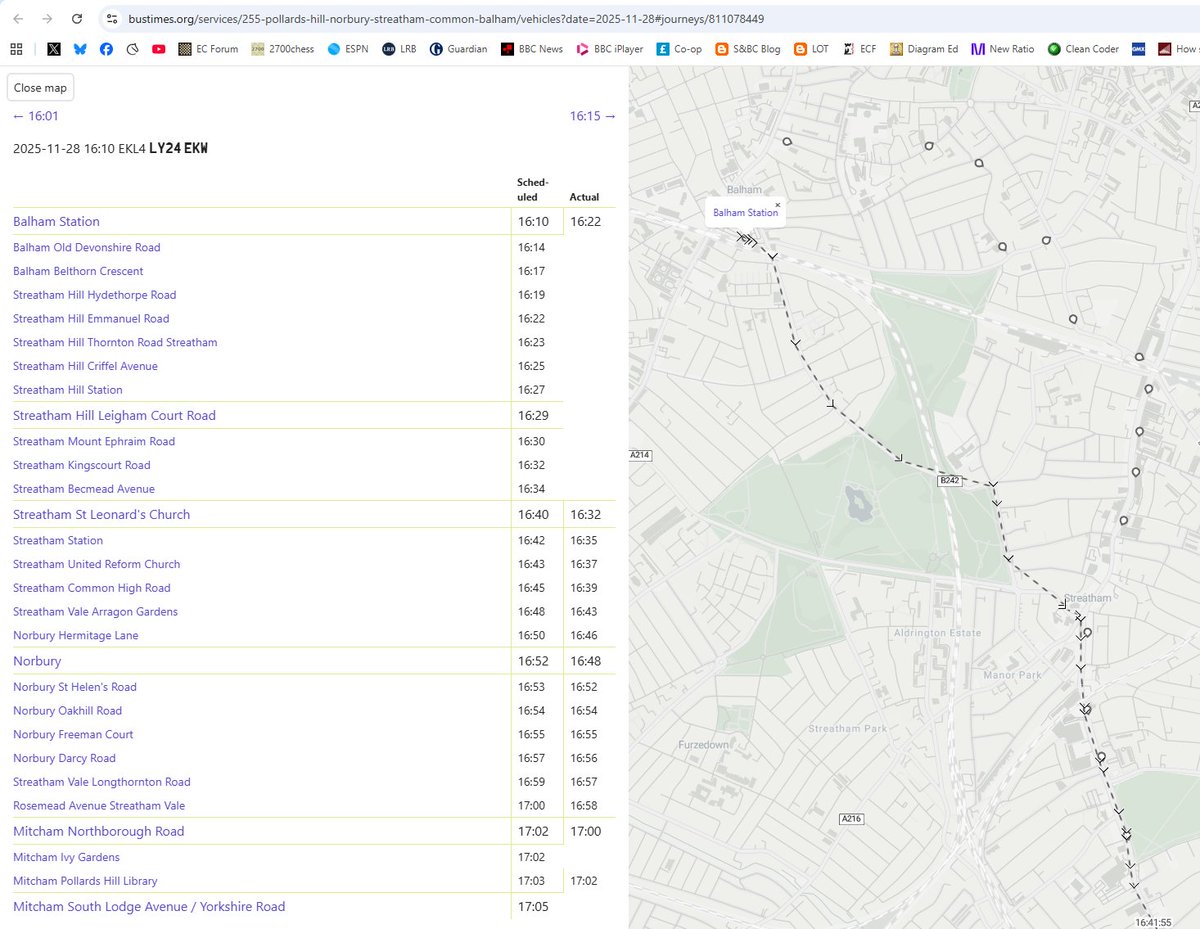This screenshot has width=1200, height=929.
Task: Open the Bluesky butterfly bookmark
Action: click(x=80, y=48)
